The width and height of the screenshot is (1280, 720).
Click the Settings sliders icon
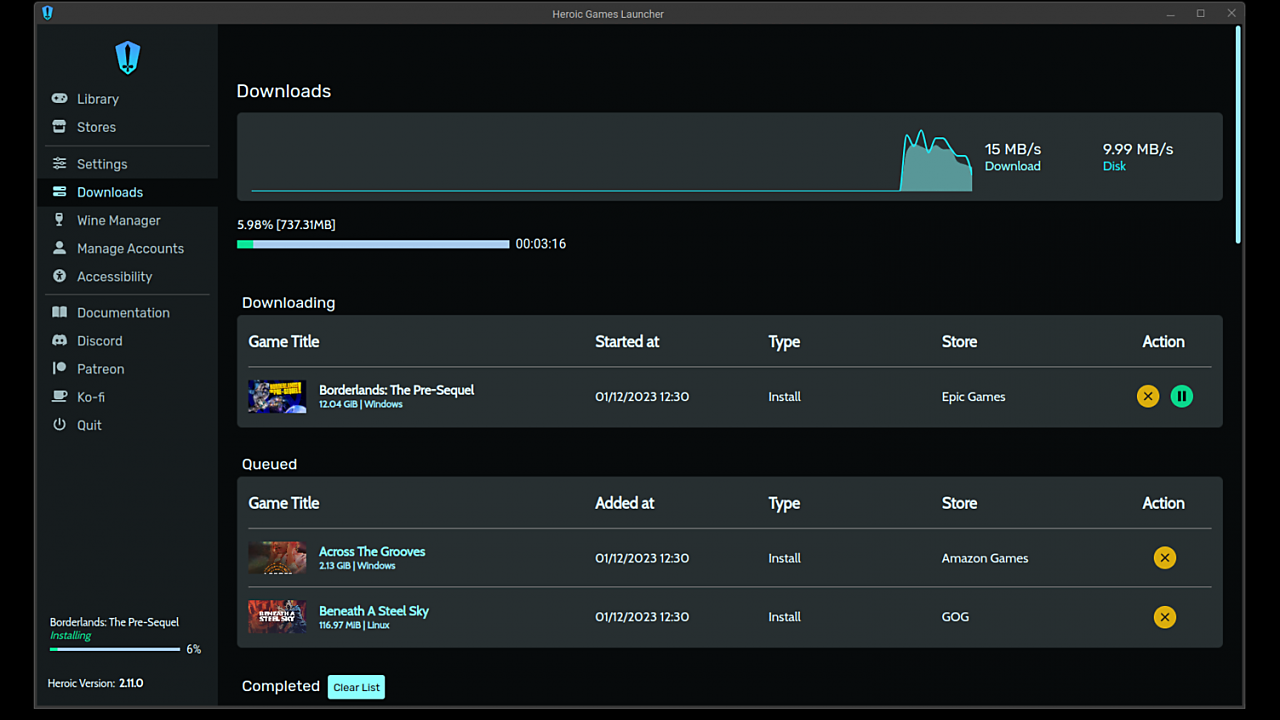click(x=59, y=163)
